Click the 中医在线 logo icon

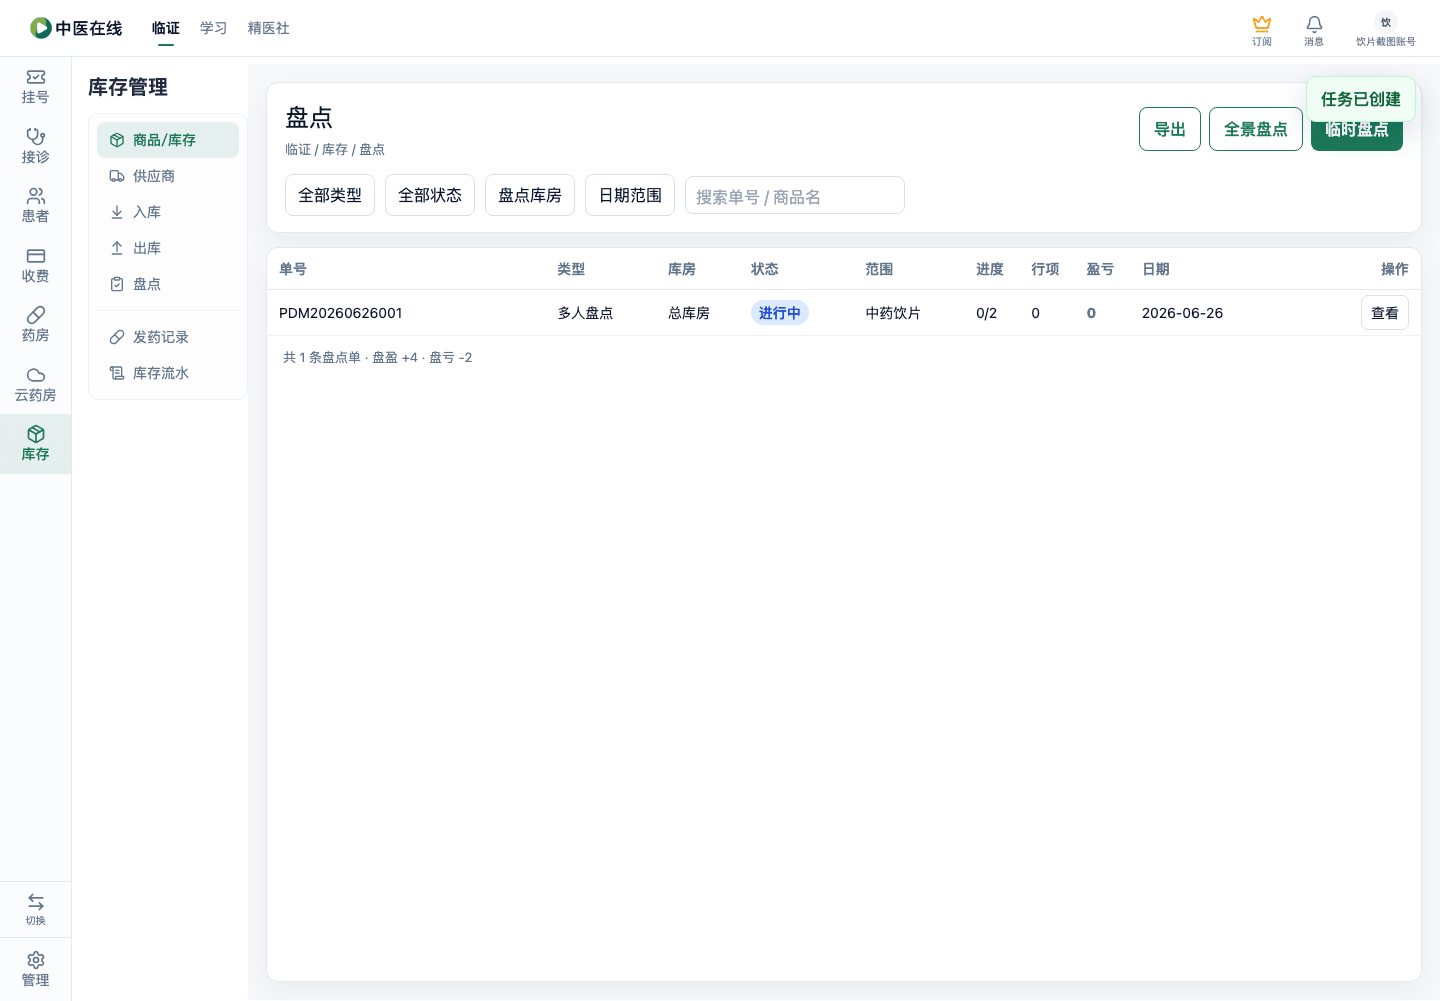(x=41, y=28)
